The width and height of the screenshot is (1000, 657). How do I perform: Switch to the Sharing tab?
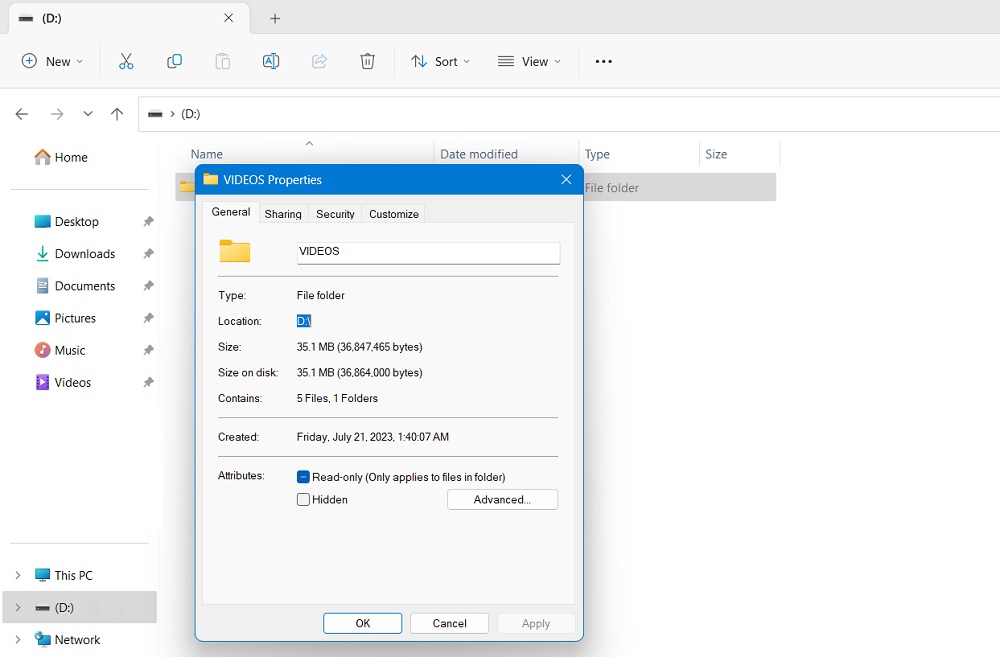(283, 213)
